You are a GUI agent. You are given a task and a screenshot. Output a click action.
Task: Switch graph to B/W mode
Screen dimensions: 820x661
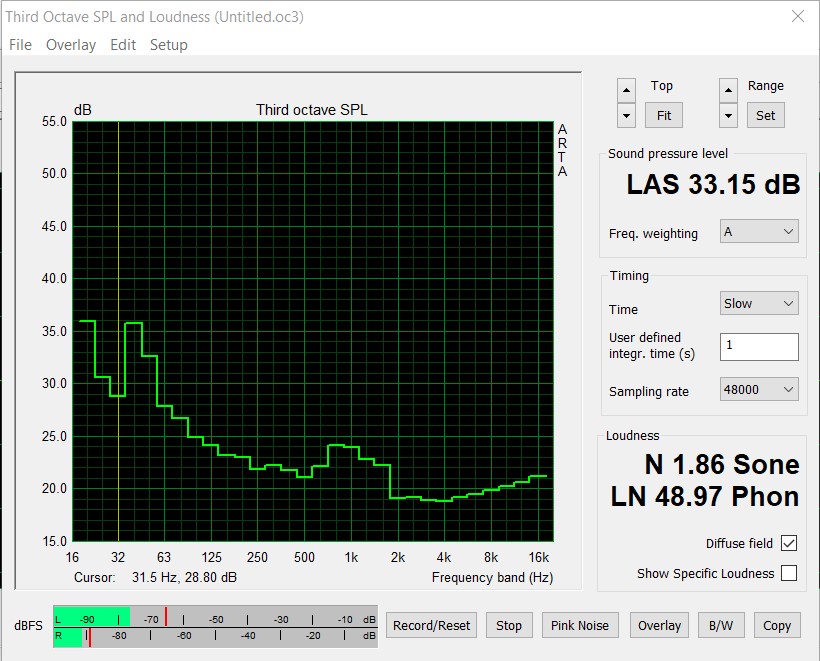[x=721, y=625]
